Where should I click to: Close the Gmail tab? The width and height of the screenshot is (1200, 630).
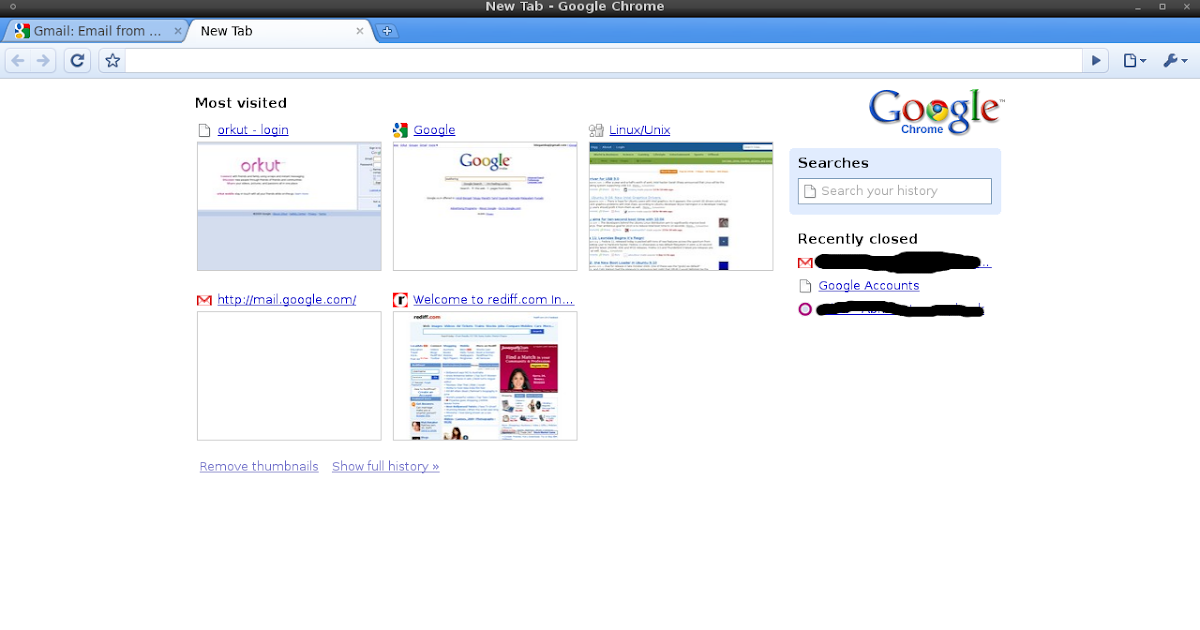click(x=177, y=31)
